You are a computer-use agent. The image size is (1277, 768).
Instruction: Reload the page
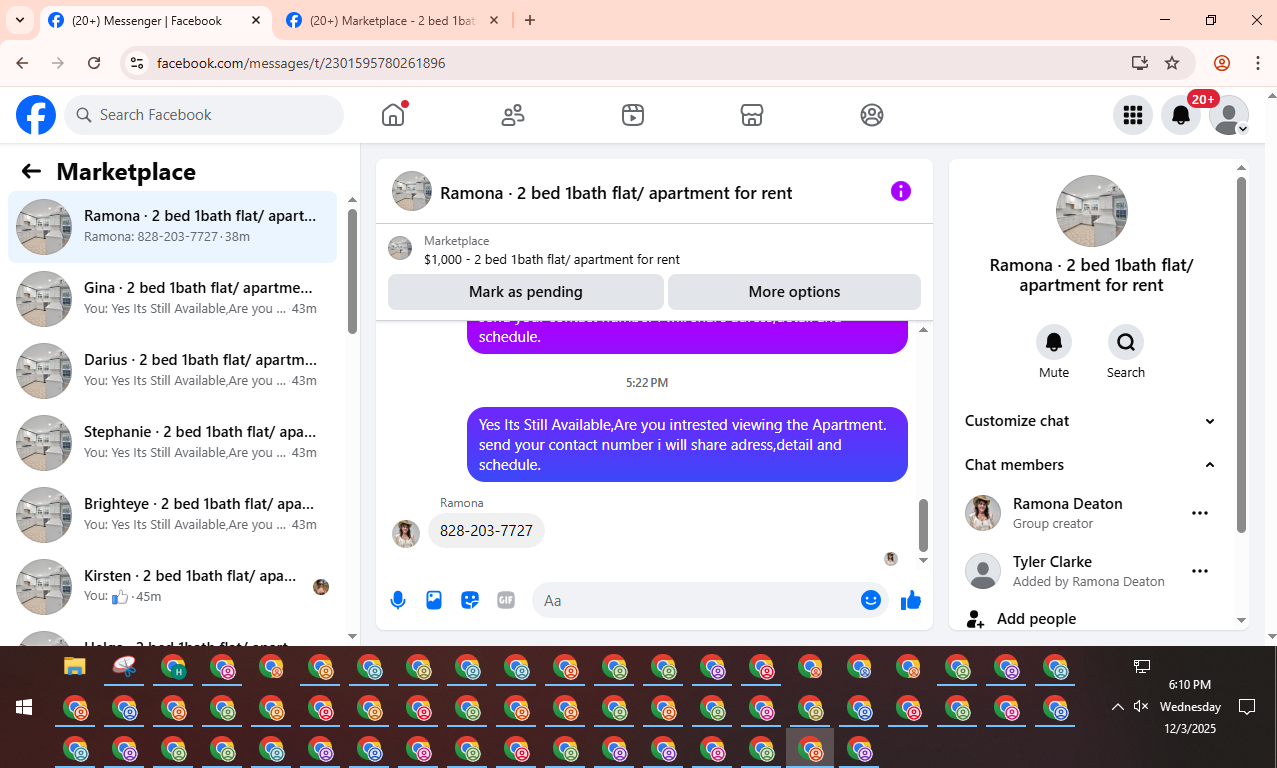pyautogui.click(x=94, y=63)
